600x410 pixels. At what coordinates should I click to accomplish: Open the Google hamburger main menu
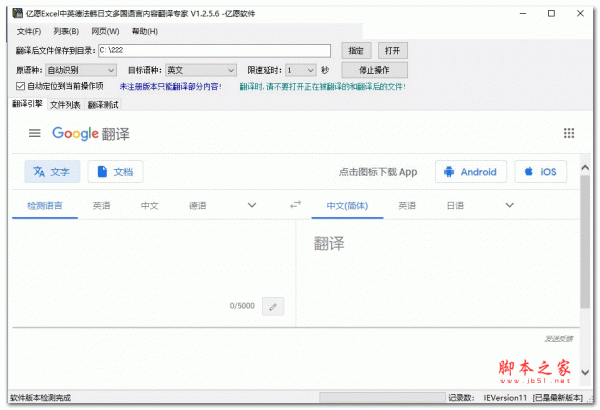(35, 133)
